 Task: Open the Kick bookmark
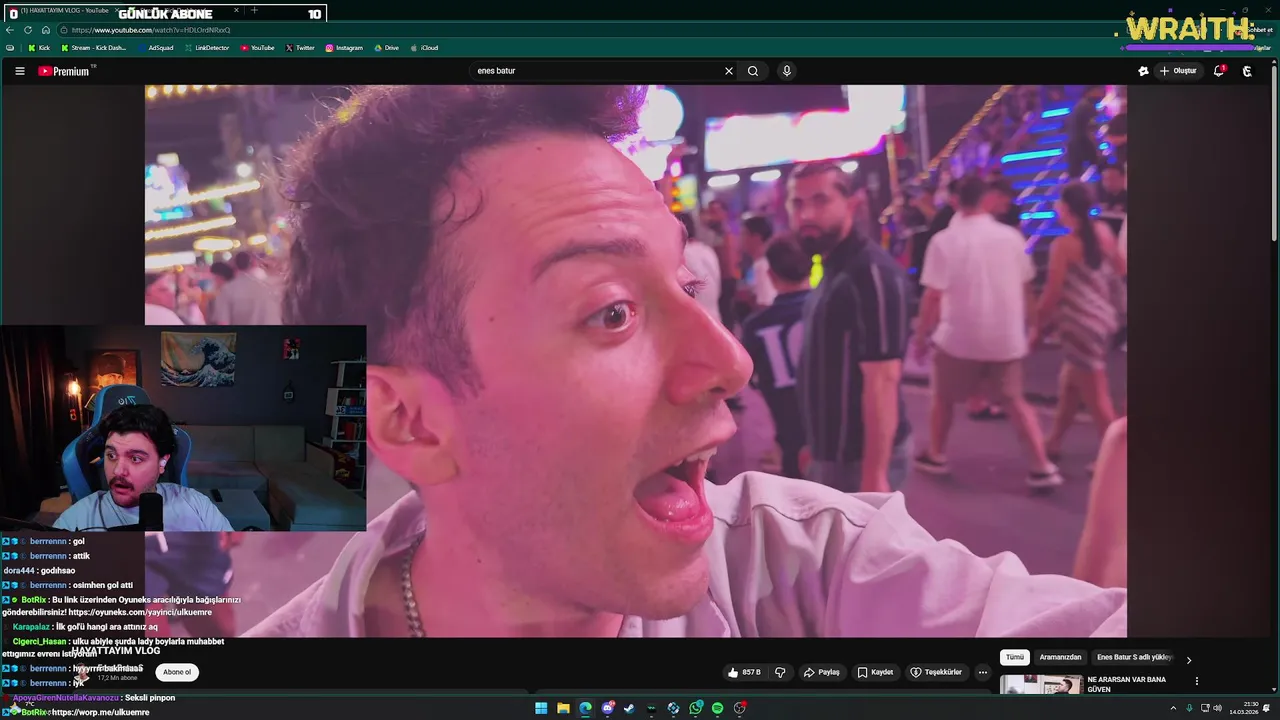(39, 48)
